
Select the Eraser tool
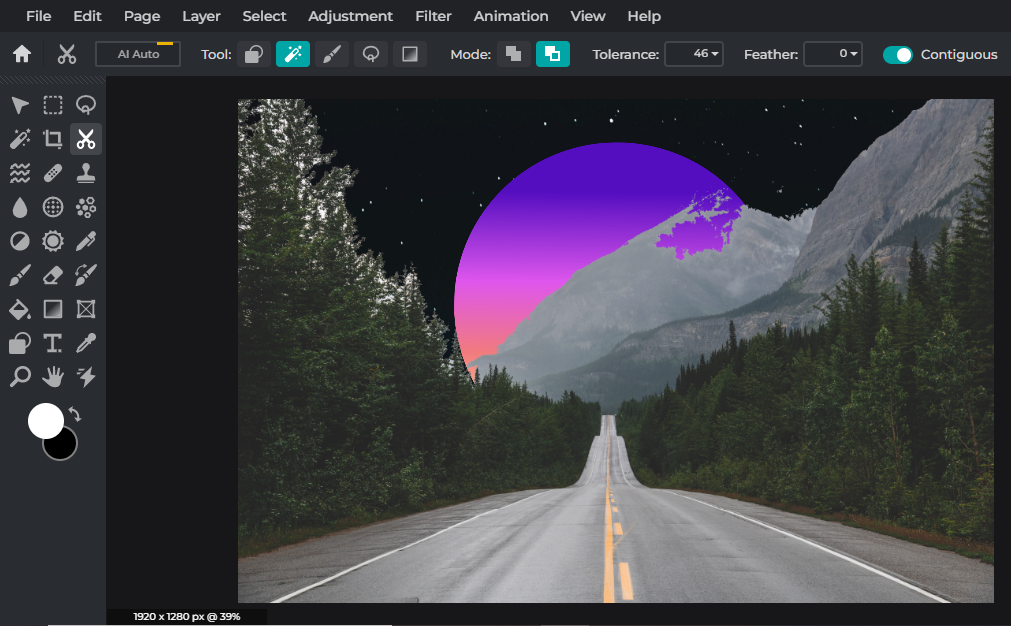tap(53, 275)
